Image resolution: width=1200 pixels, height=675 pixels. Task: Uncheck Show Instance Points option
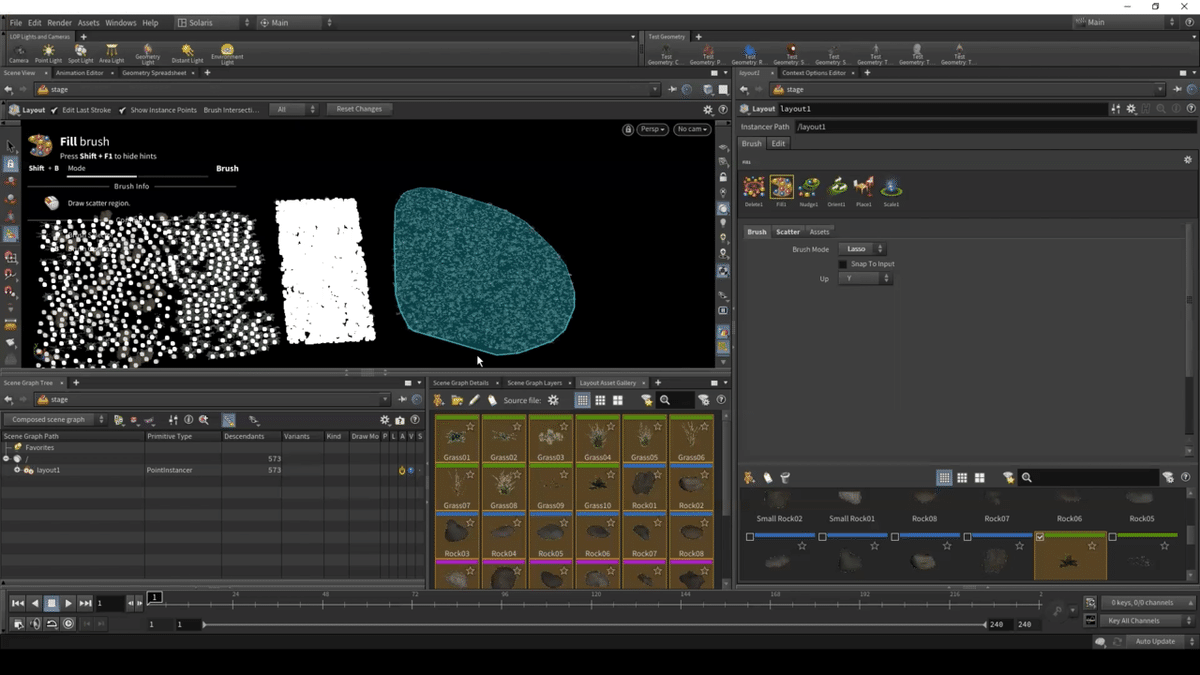tap(122, 110)
